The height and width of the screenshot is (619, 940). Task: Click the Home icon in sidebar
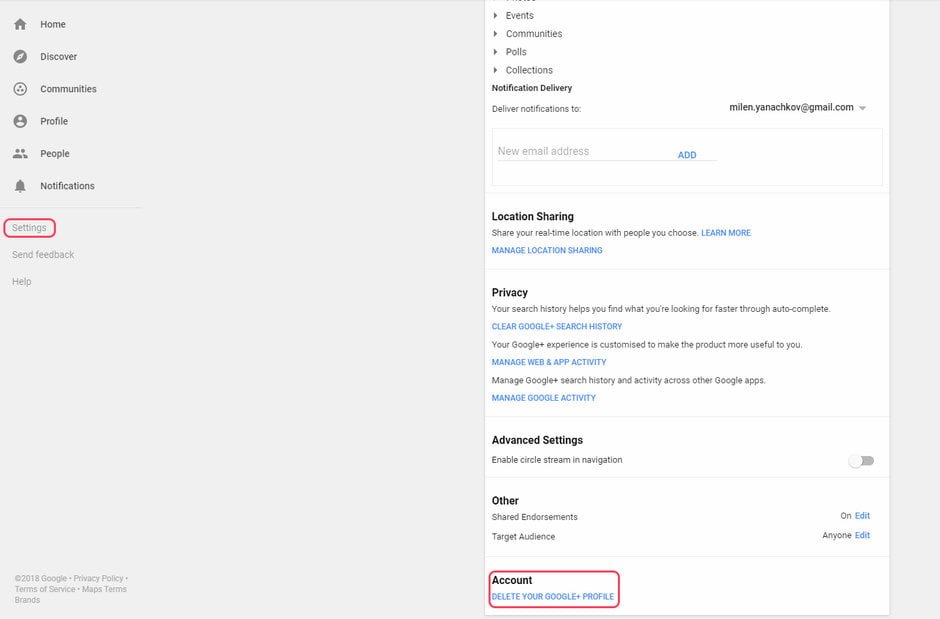tap(20, 24)
